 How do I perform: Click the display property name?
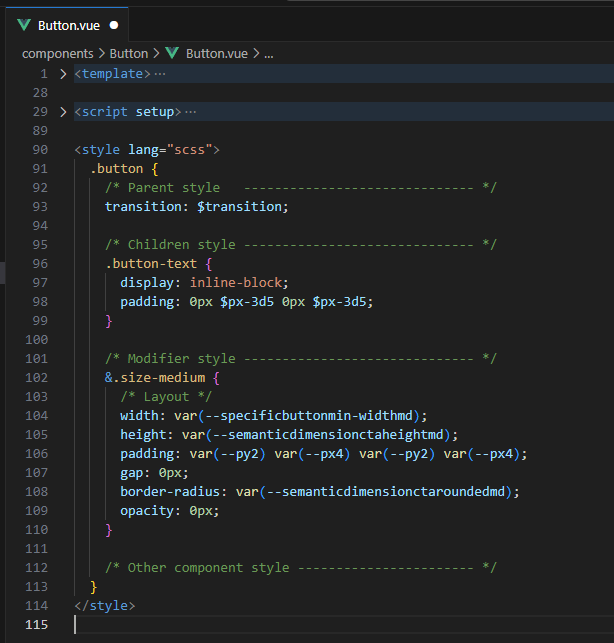tap(147, 283)
